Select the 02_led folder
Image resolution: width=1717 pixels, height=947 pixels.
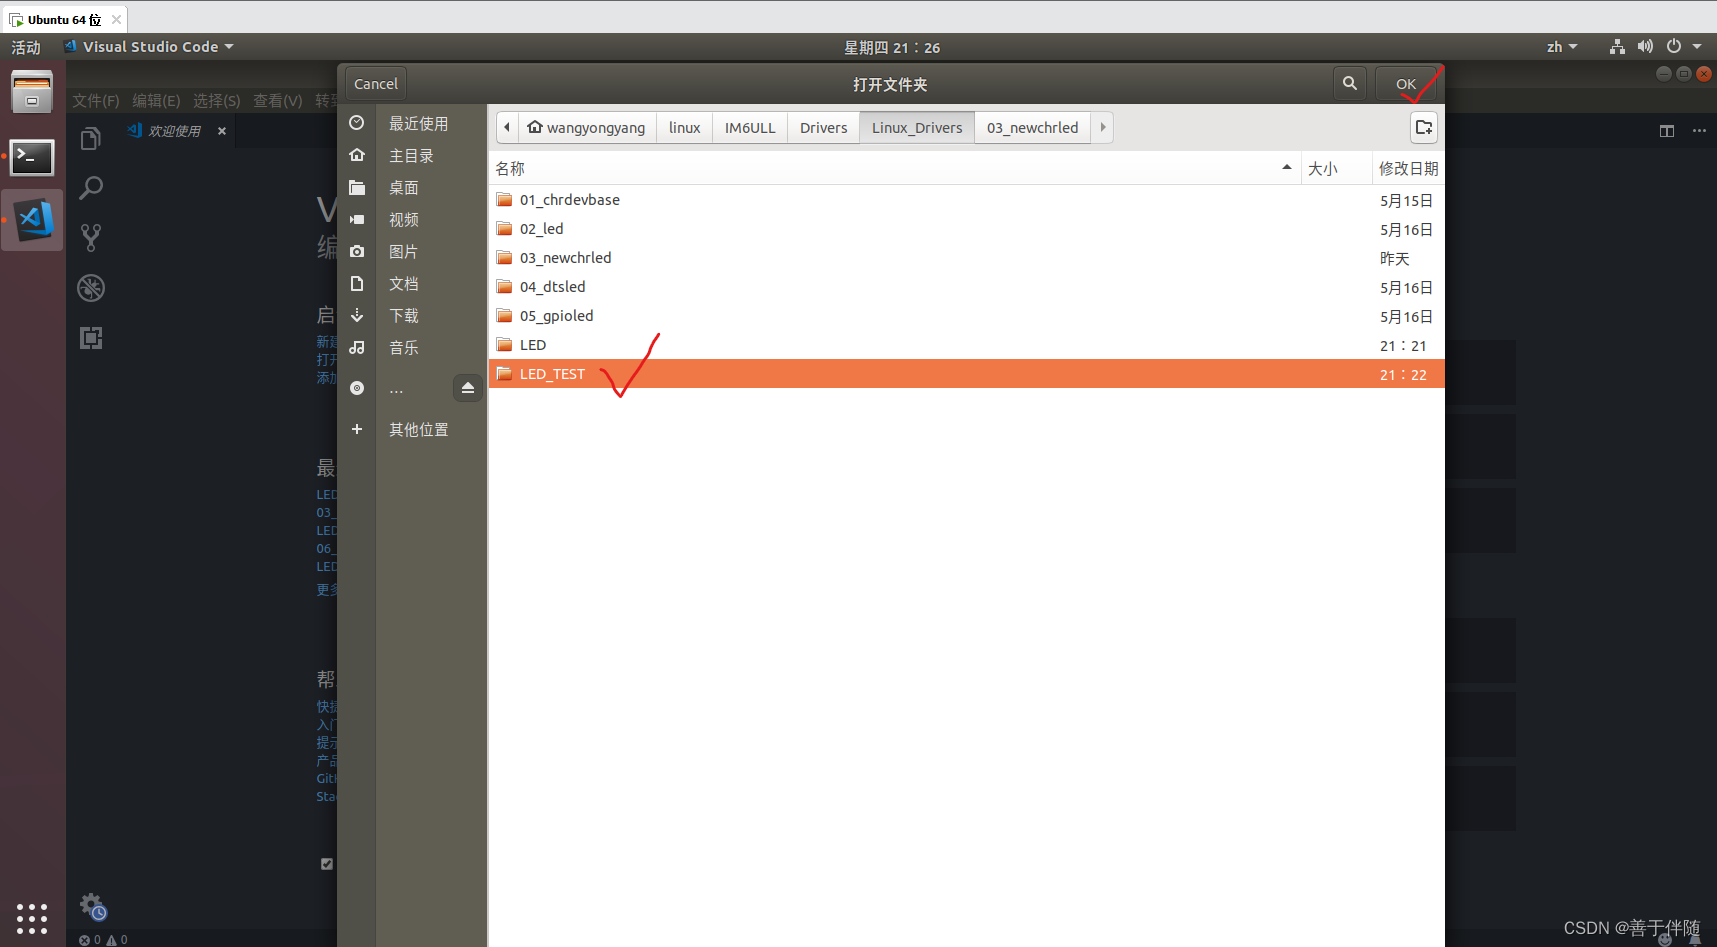tap(966, 229)
